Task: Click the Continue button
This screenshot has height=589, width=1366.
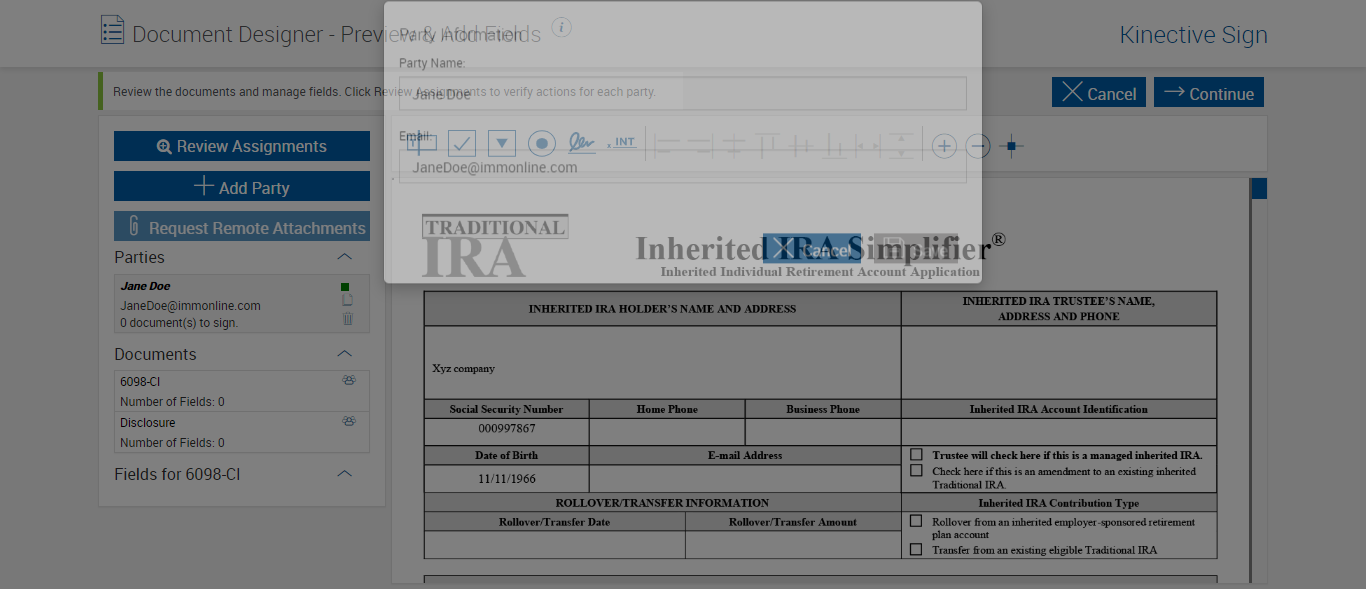Action: click(x=1209, y=92)
